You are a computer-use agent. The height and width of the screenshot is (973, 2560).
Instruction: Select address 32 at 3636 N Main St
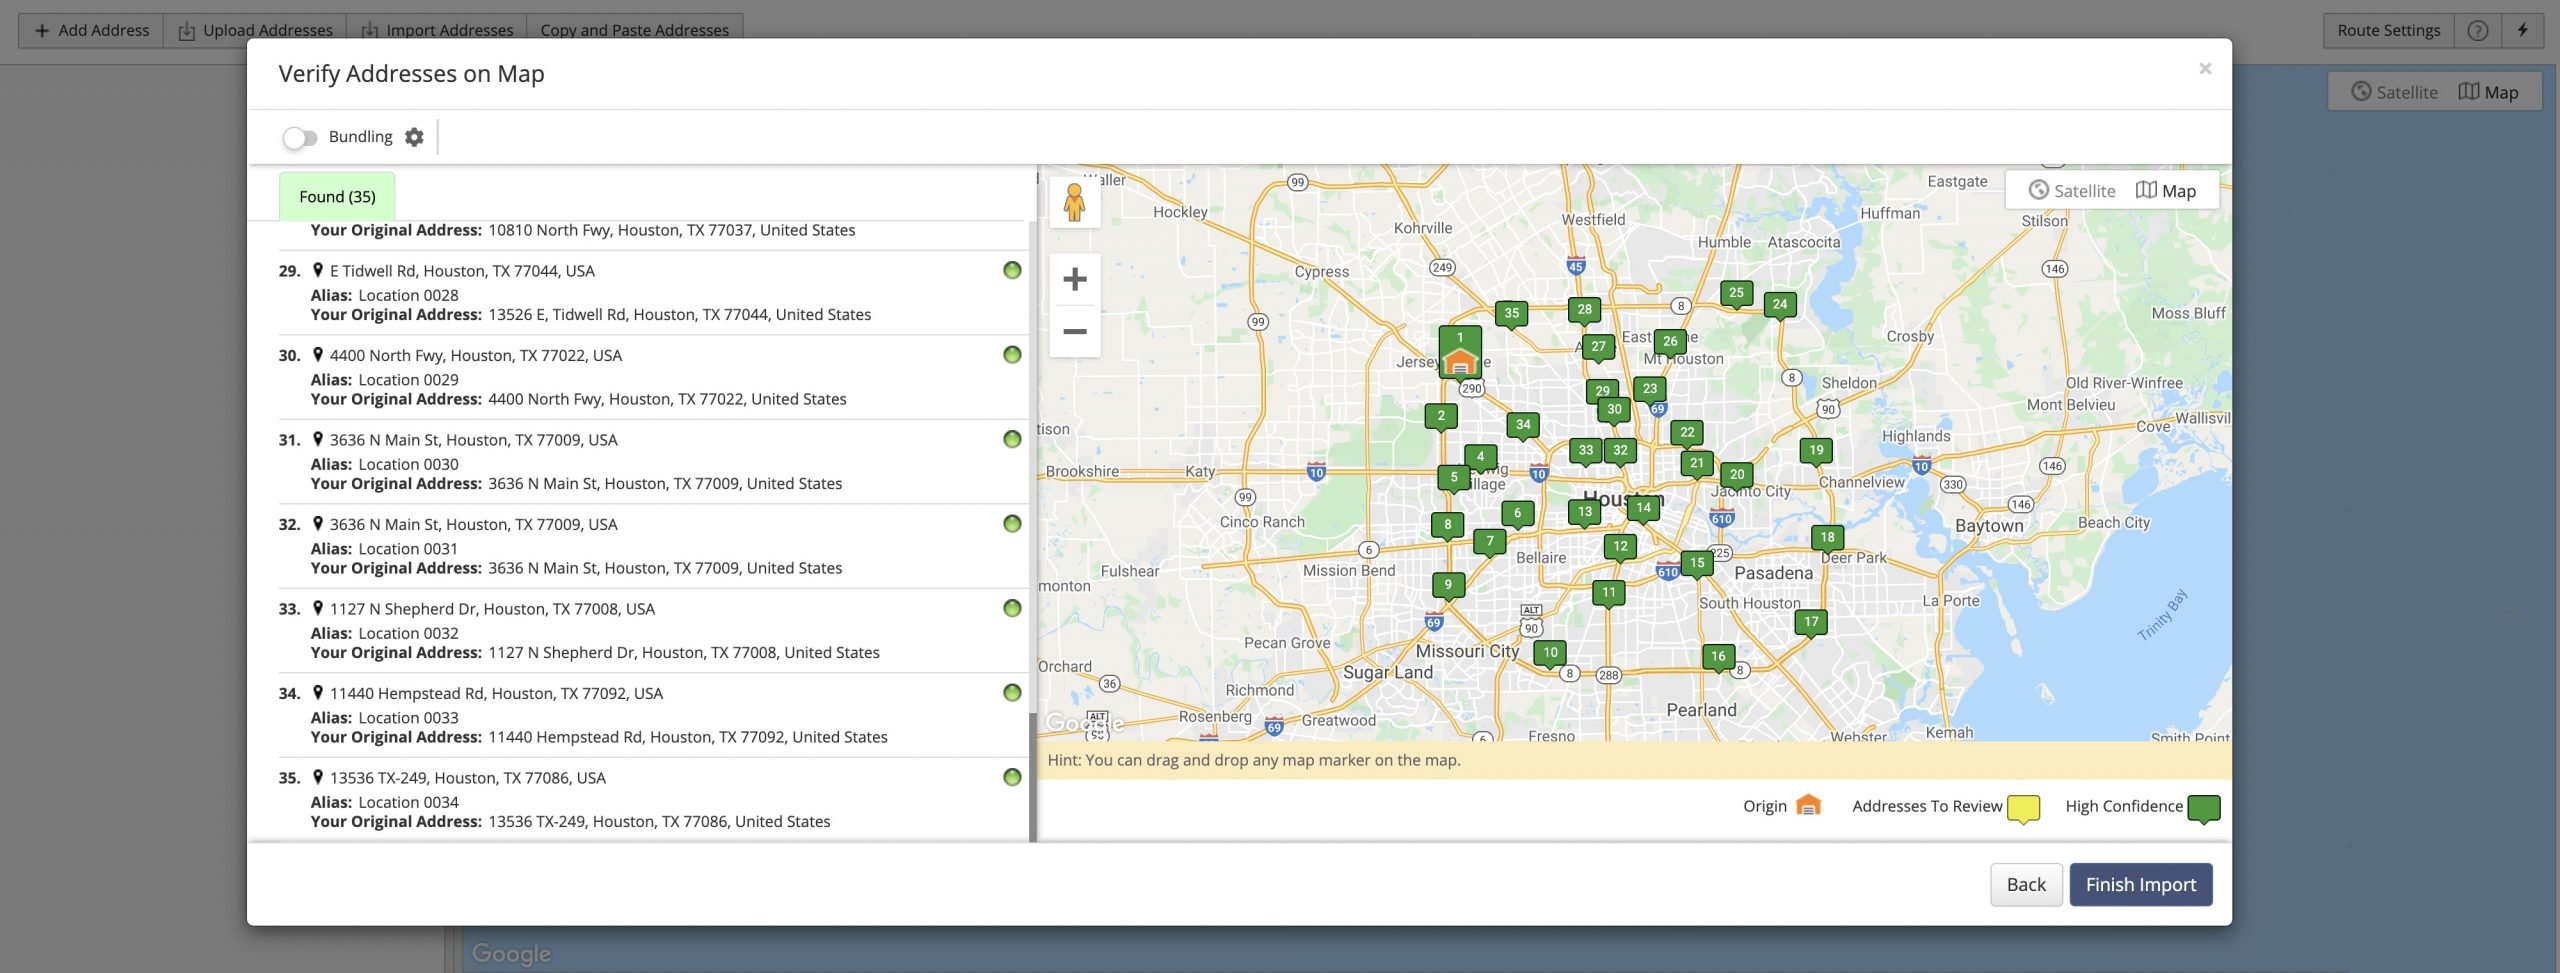[x=652, y=546]
